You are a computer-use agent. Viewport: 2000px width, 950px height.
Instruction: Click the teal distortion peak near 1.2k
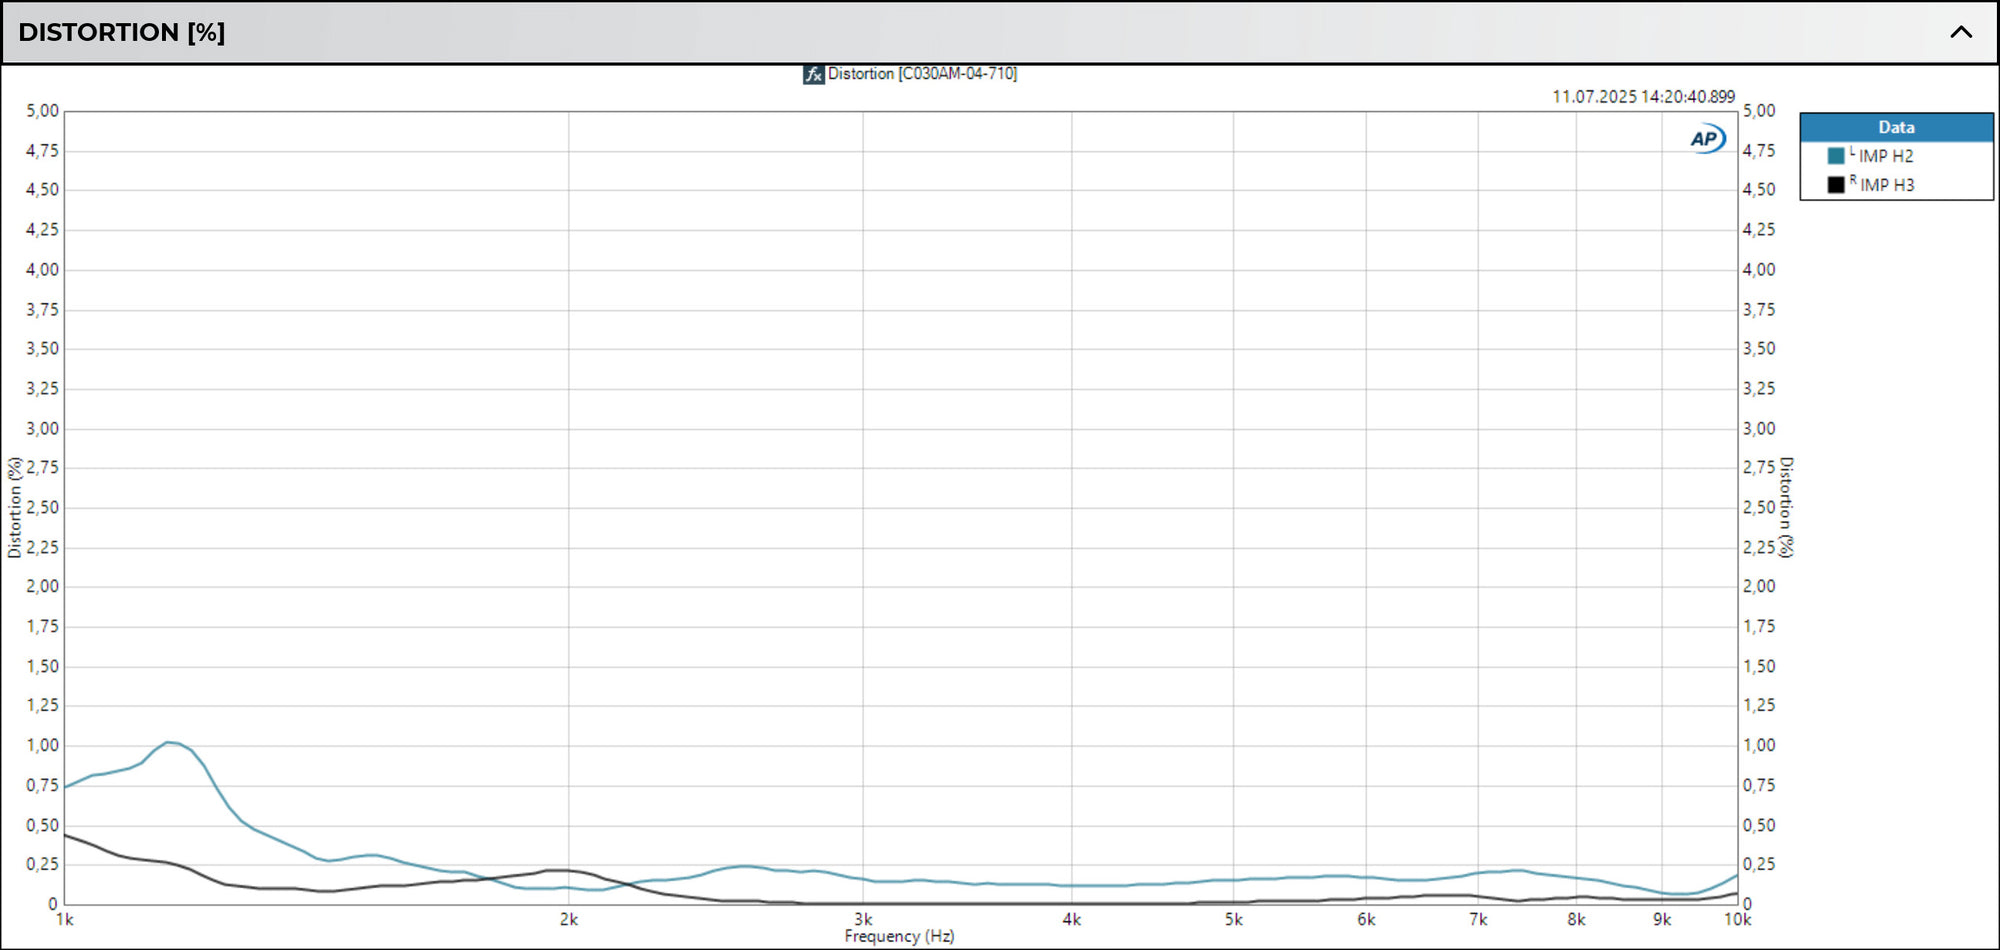coord(170,743)
